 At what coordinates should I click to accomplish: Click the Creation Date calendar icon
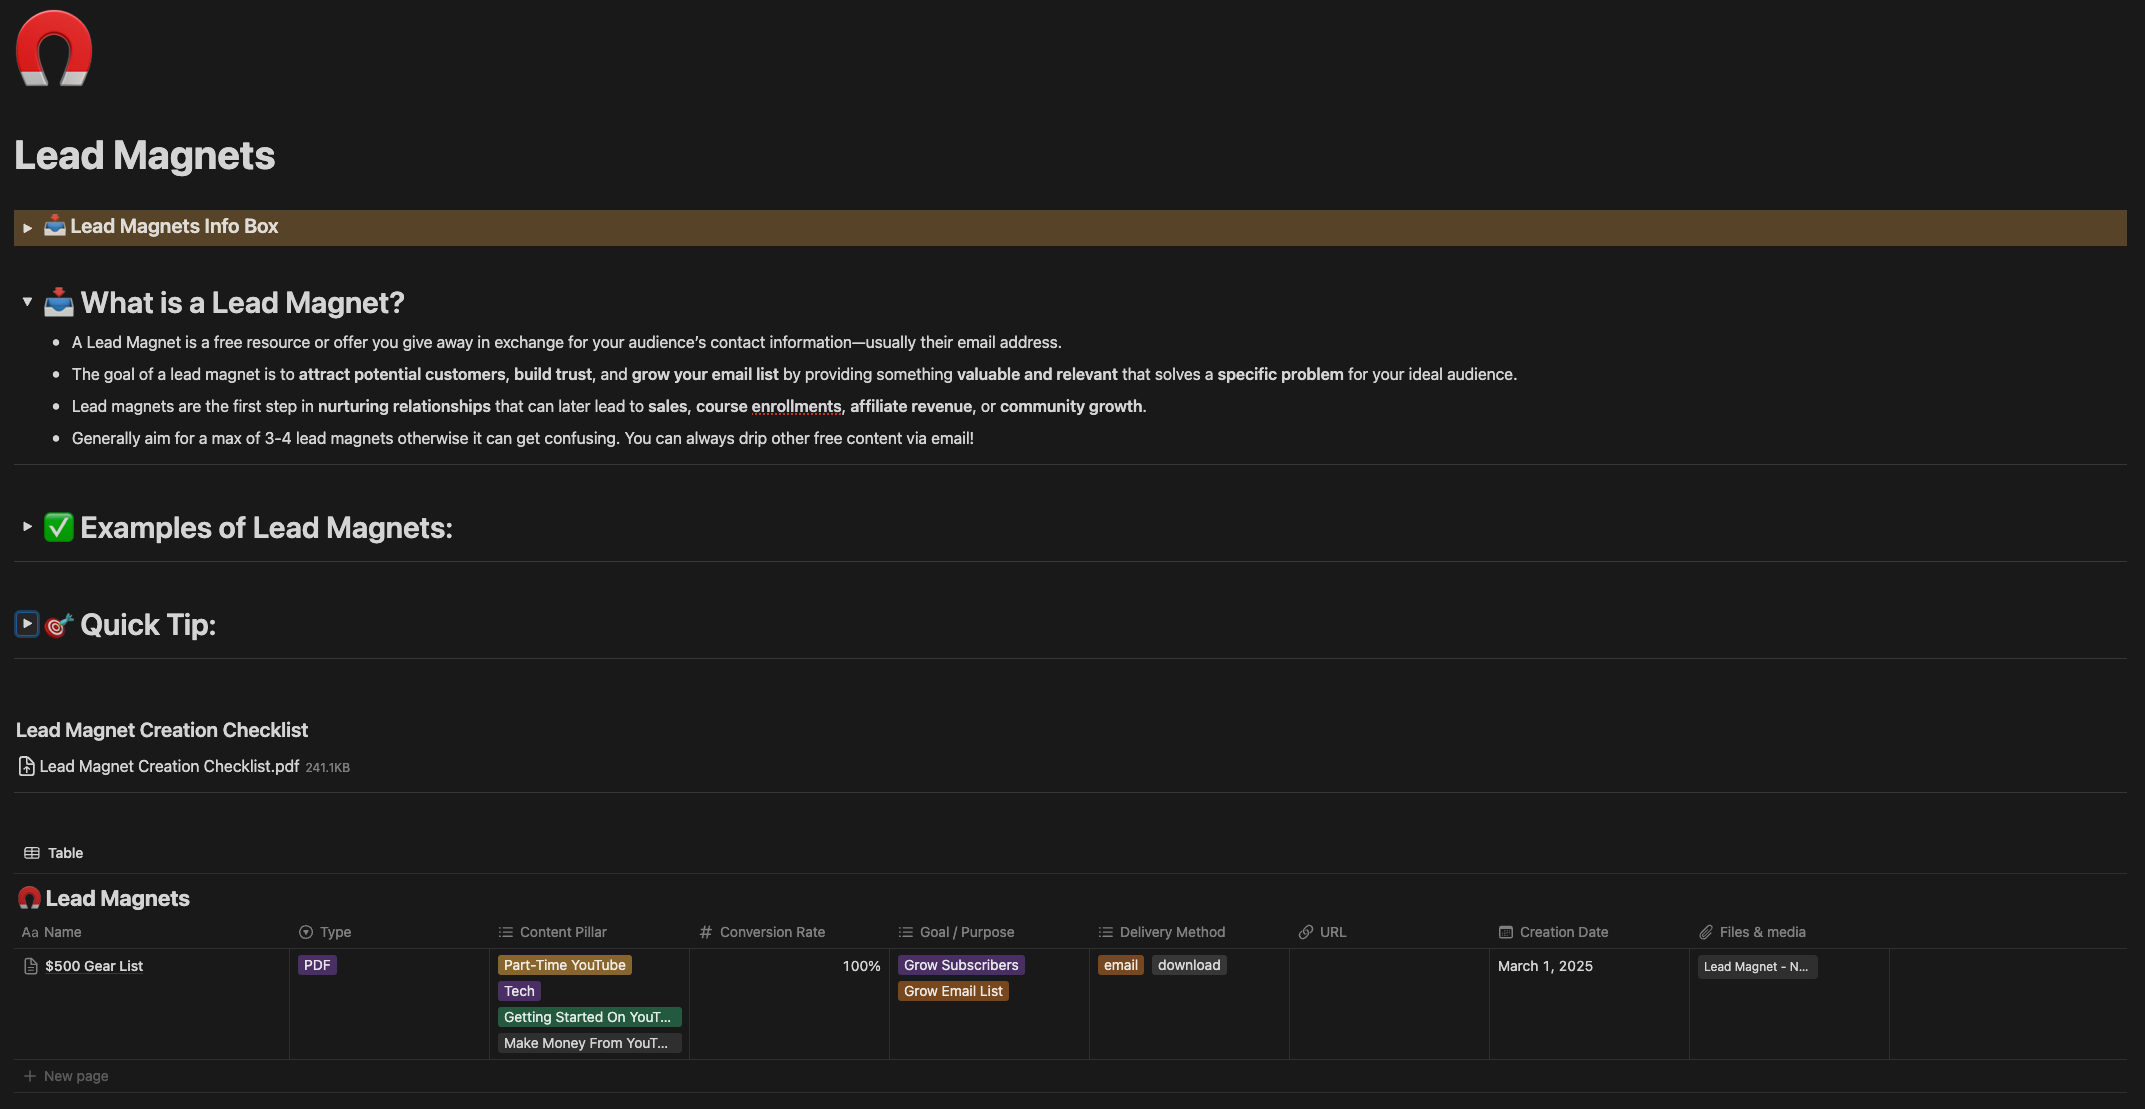pyautogui.click(x=1506, y=932)
